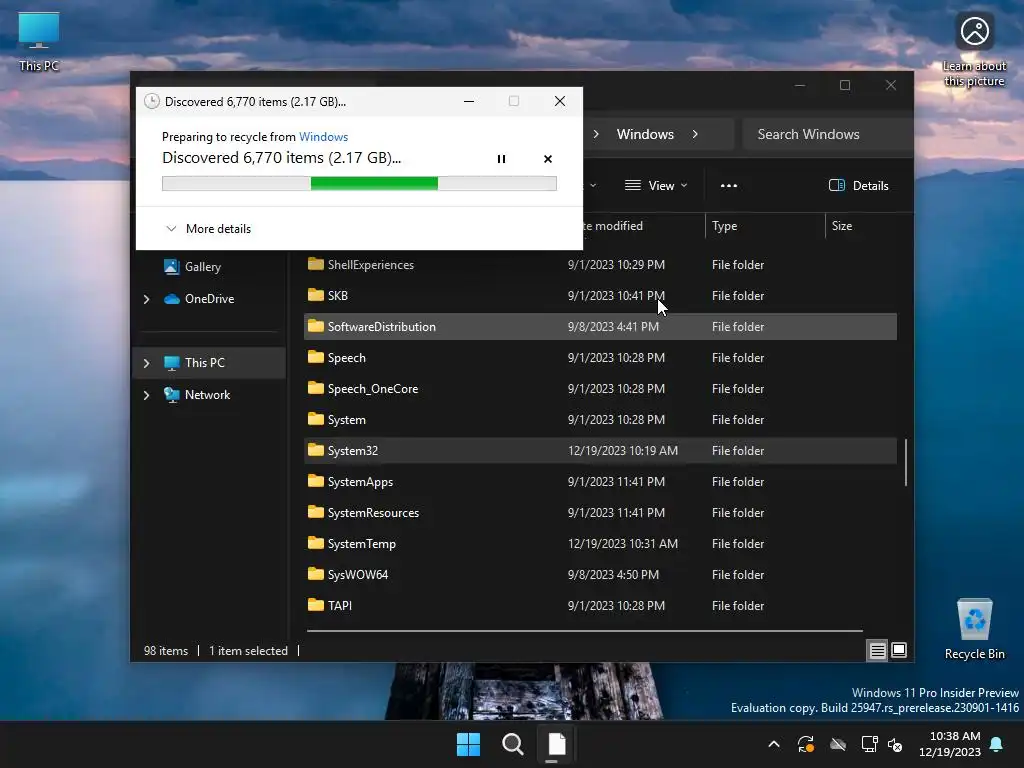Open the See more ellipsis menu
This screenshot has width=1024, height=768.
pyautogui.click(x=729, y=185)
